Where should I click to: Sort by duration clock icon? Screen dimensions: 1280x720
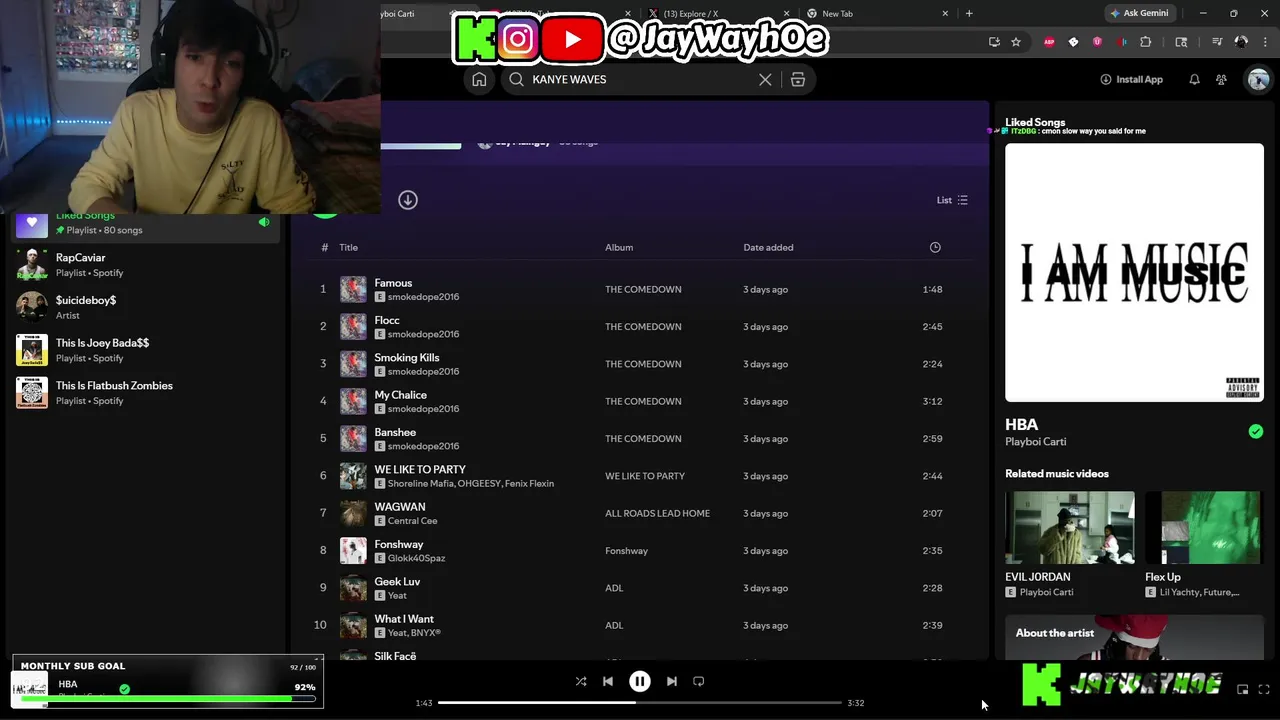click(x=935, y=247)
